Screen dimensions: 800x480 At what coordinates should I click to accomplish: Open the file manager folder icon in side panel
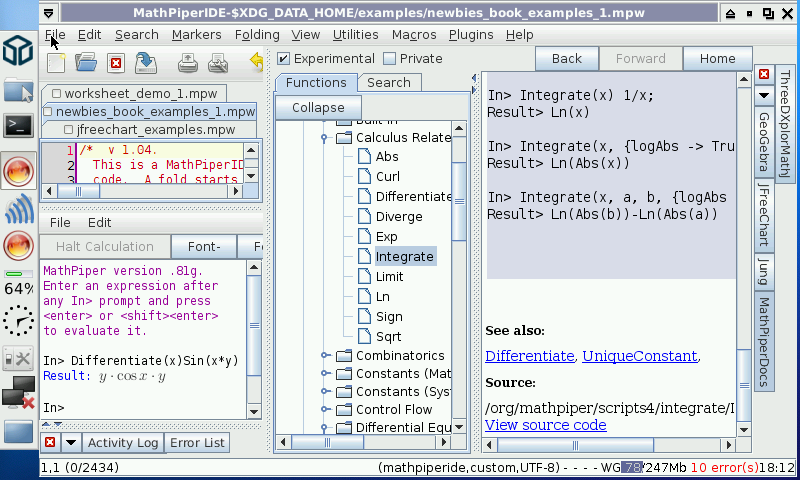point(18,91)
